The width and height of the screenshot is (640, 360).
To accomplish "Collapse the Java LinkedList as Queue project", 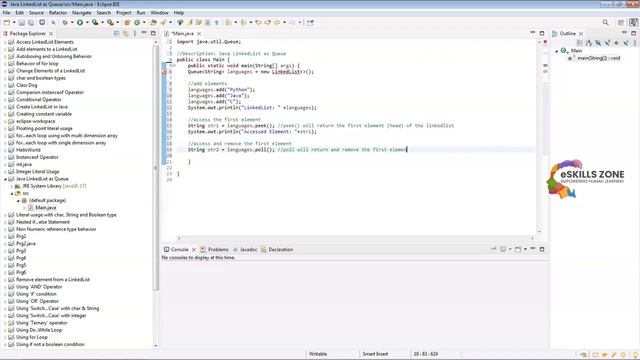I will coord(5,179).
